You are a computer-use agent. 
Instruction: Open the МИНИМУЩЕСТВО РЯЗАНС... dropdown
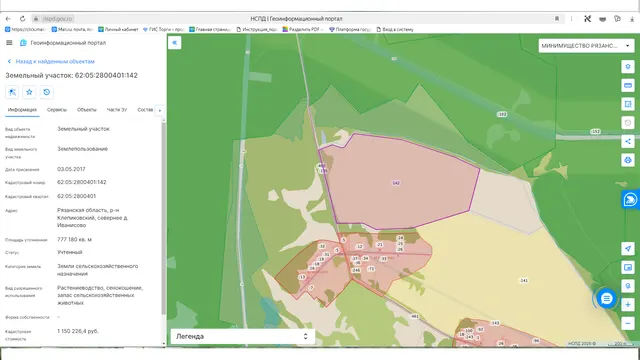coord(586,46)
